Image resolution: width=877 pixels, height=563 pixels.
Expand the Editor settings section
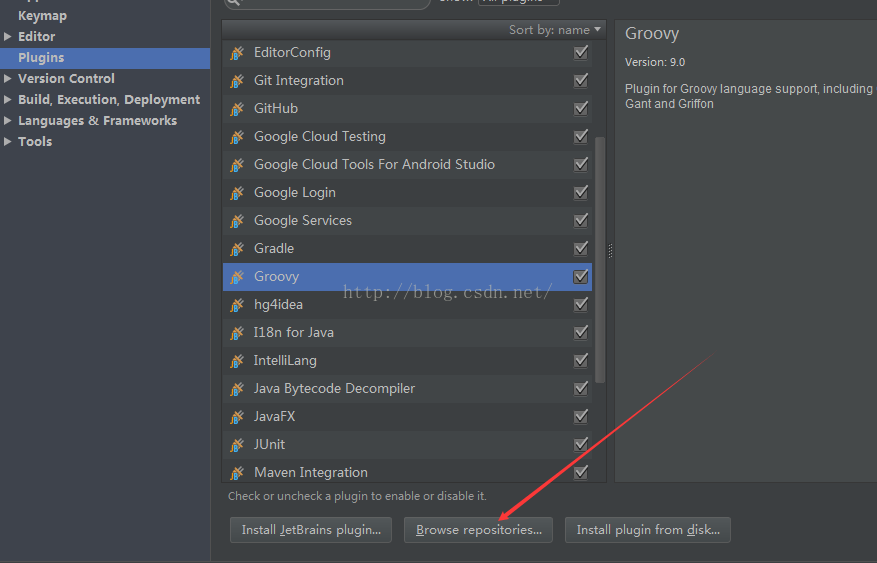(x=7, y=36)
